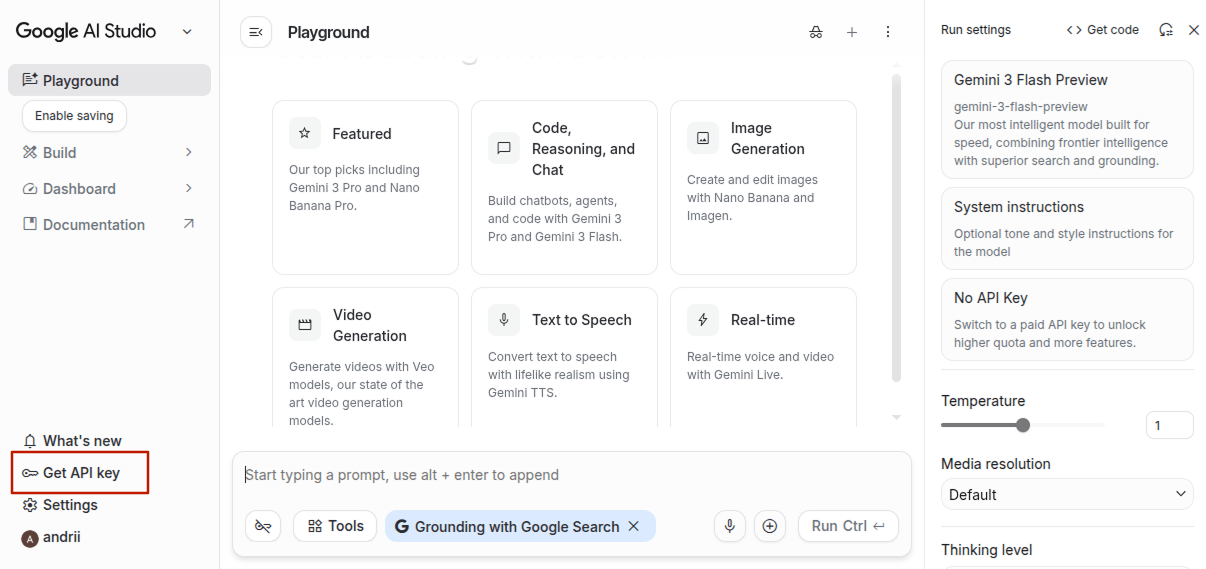Remove Grounding with Google Search chip
Image resolution: width=1206 pixels, height=569 pixels.
coord(633,526)
